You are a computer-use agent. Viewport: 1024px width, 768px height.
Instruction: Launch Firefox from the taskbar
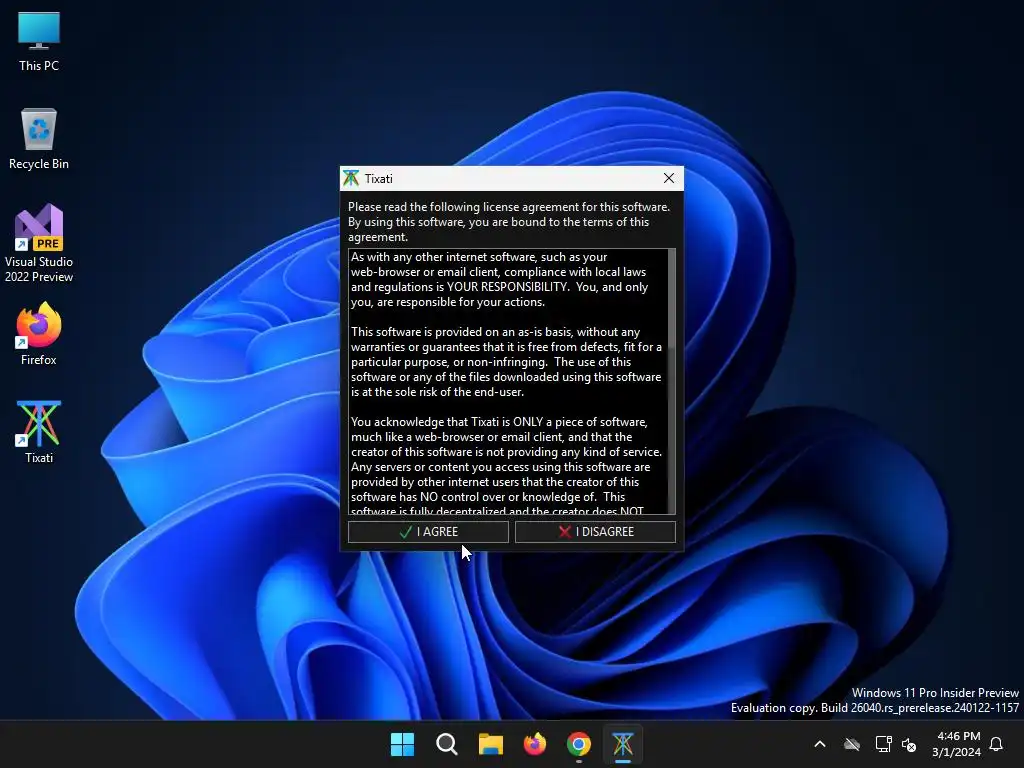(535, 744)
